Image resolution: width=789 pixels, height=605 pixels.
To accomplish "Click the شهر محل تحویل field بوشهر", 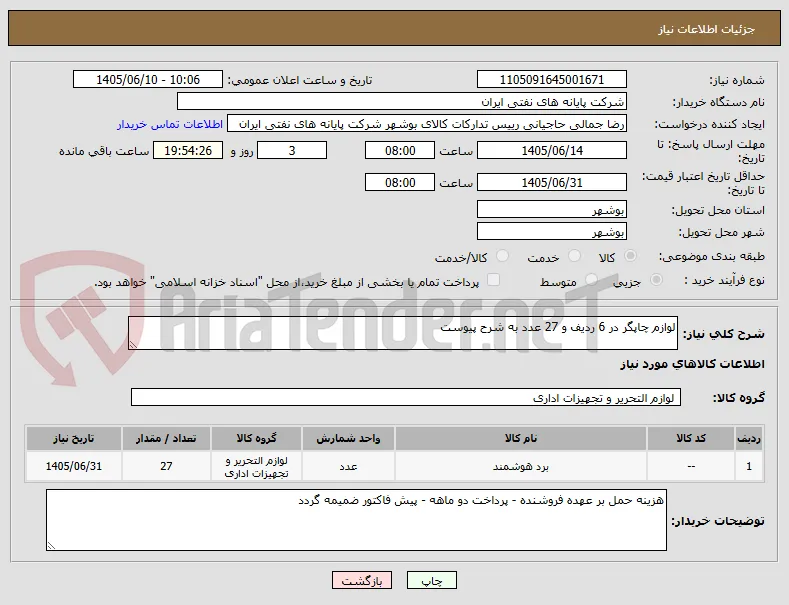I will 551,232.
